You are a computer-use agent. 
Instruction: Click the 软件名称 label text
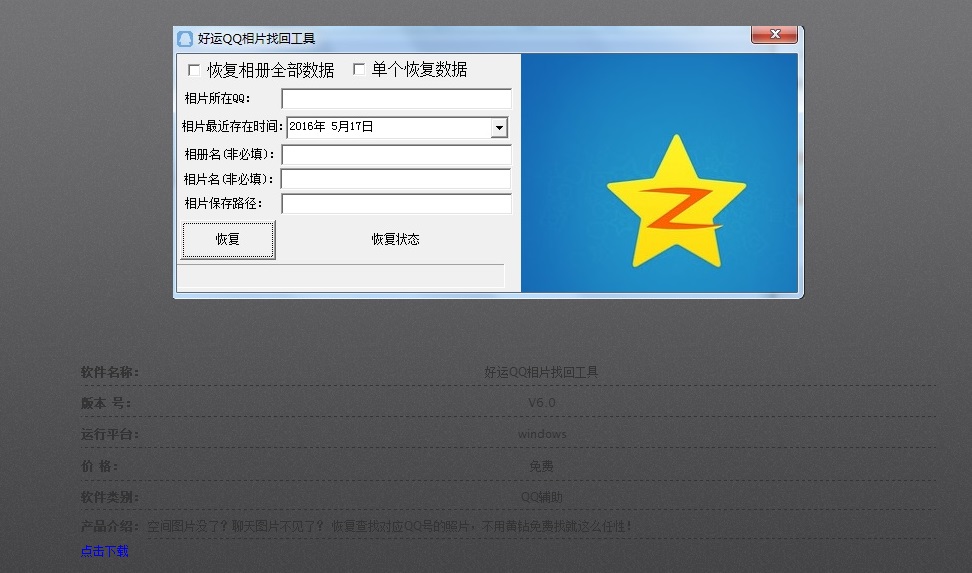pos(110,372)
